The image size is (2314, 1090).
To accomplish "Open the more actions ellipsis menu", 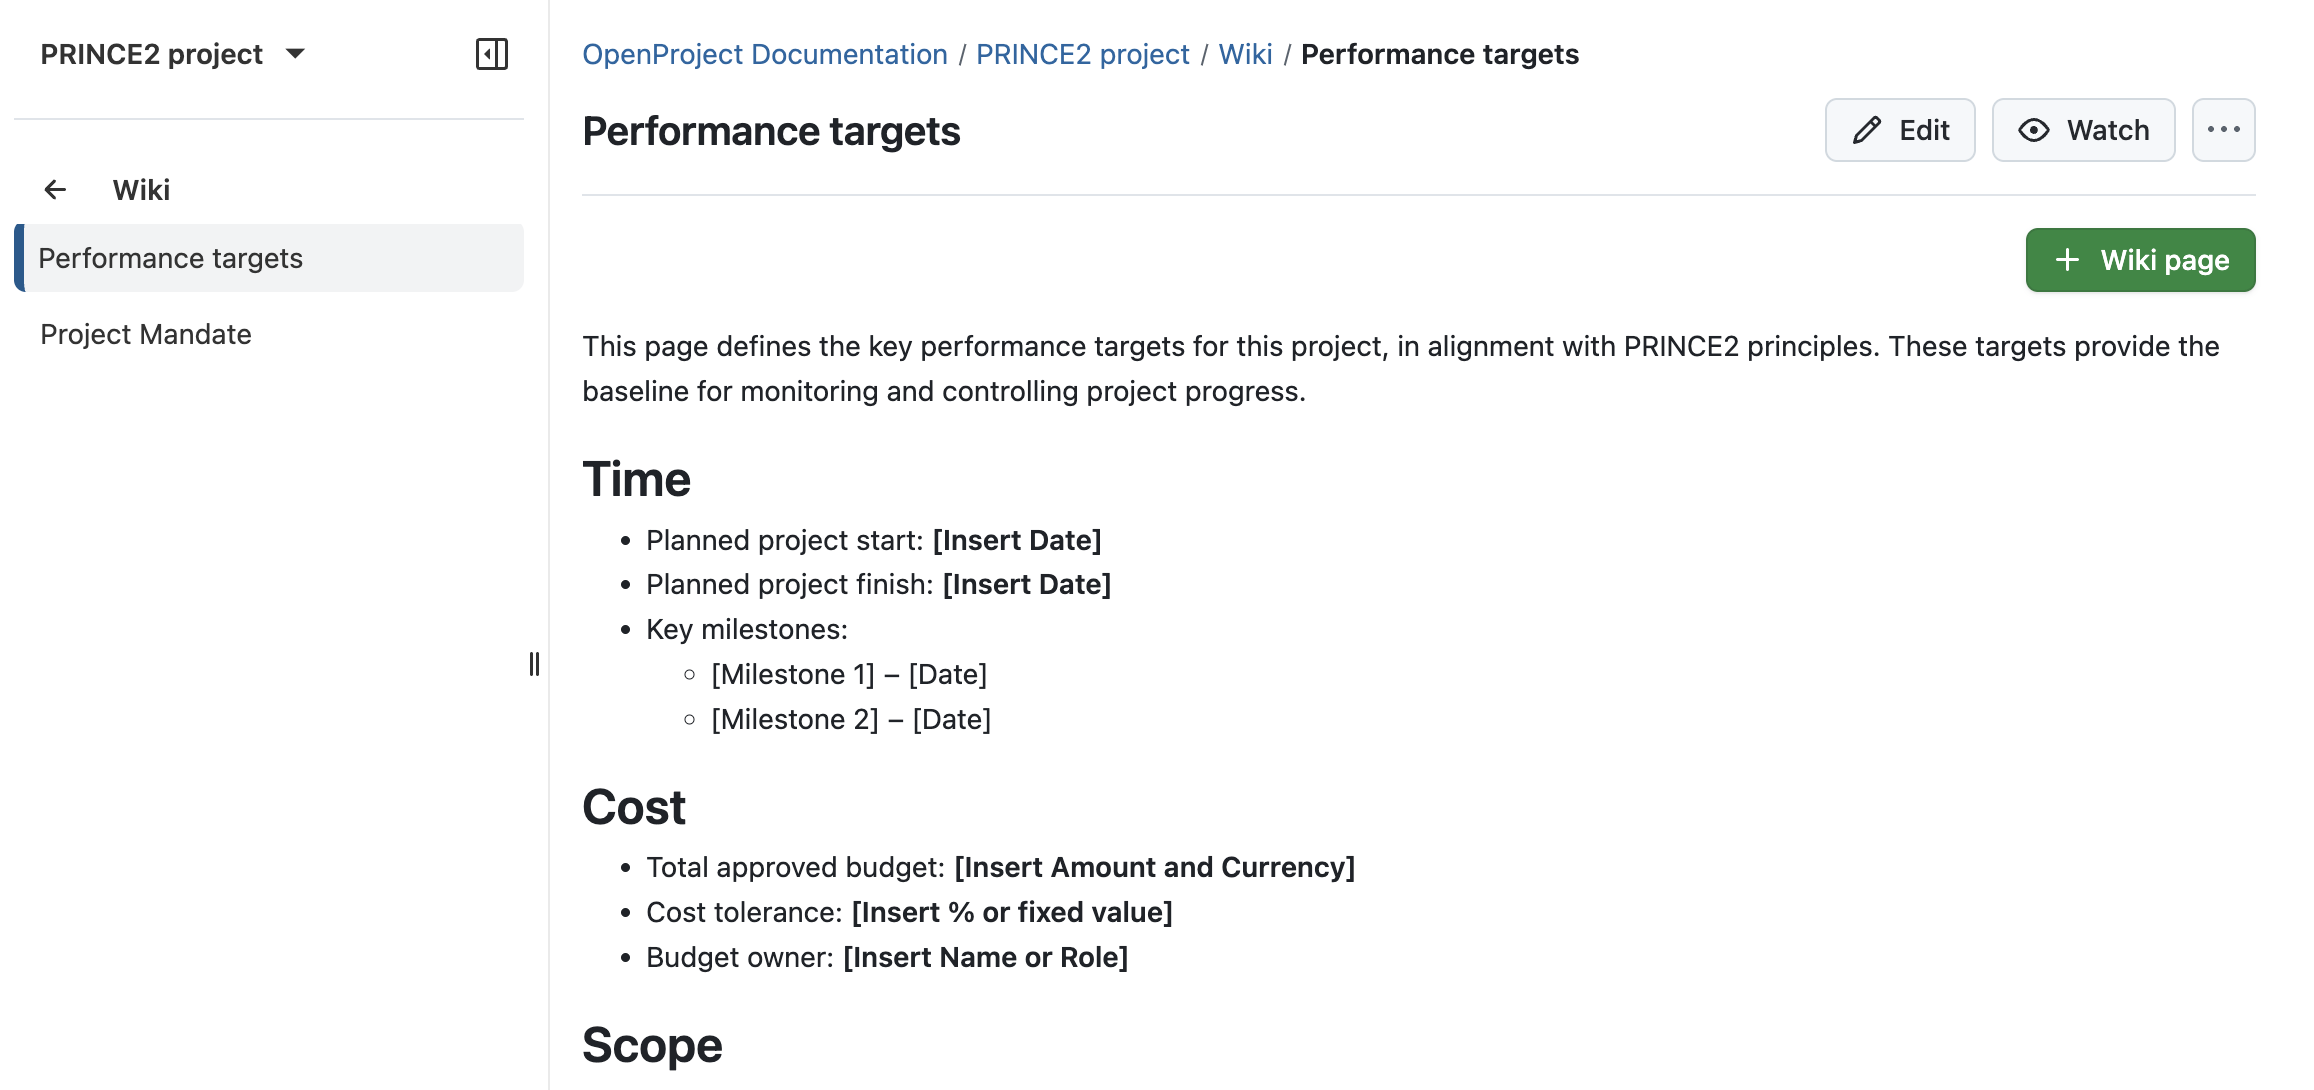I will tap(2222, 130).
